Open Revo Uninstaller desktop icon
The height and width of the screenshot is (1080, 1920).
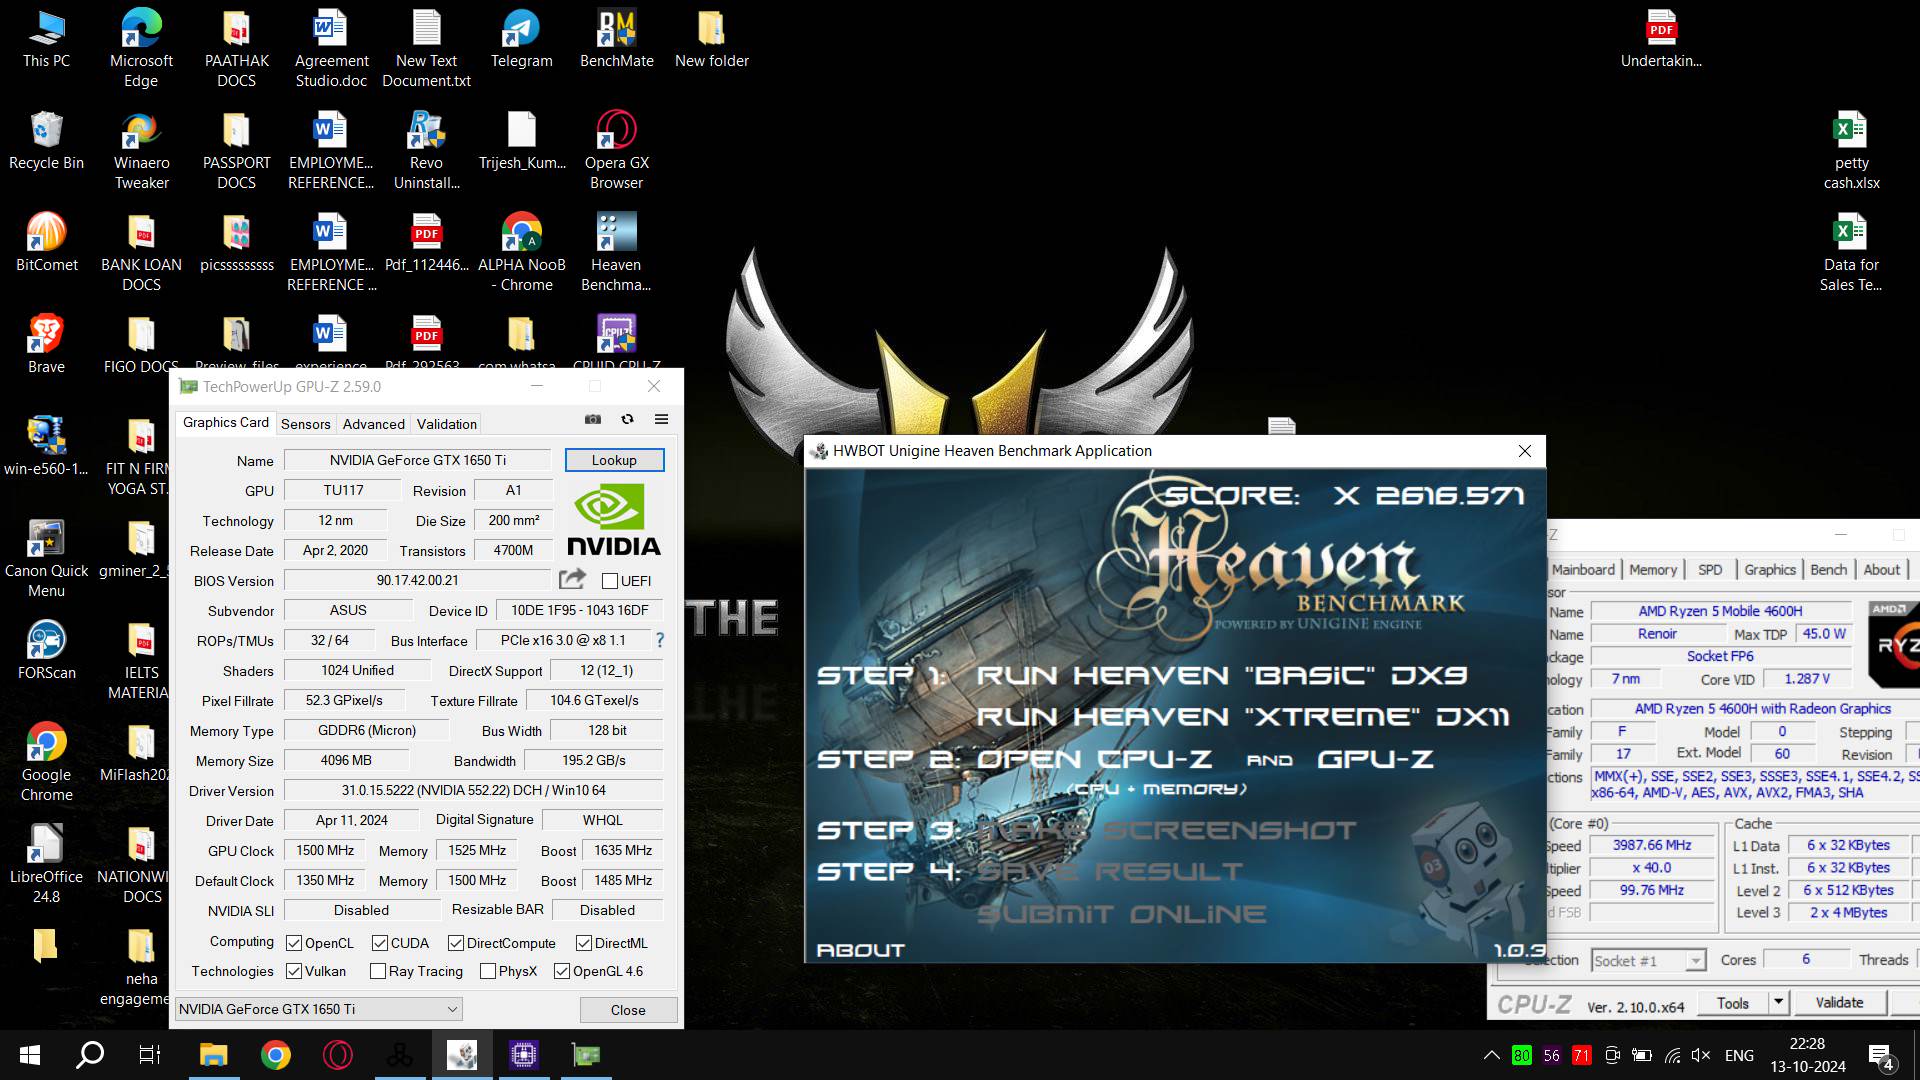tap(426, 150)
